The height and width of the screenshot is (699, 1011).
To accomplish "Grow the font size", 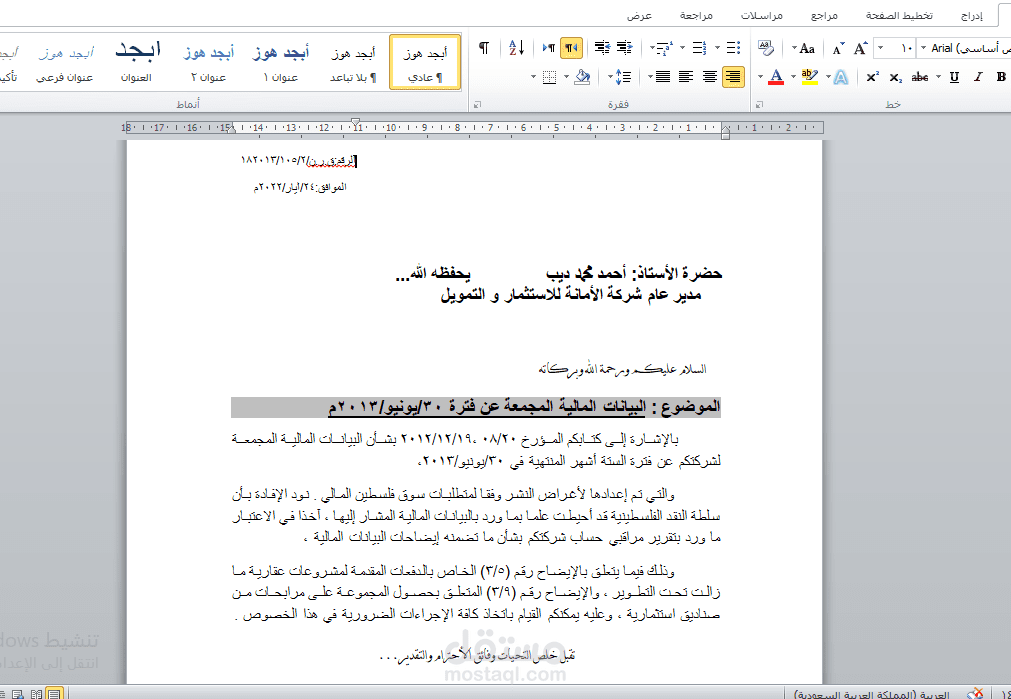I will 860,48.
